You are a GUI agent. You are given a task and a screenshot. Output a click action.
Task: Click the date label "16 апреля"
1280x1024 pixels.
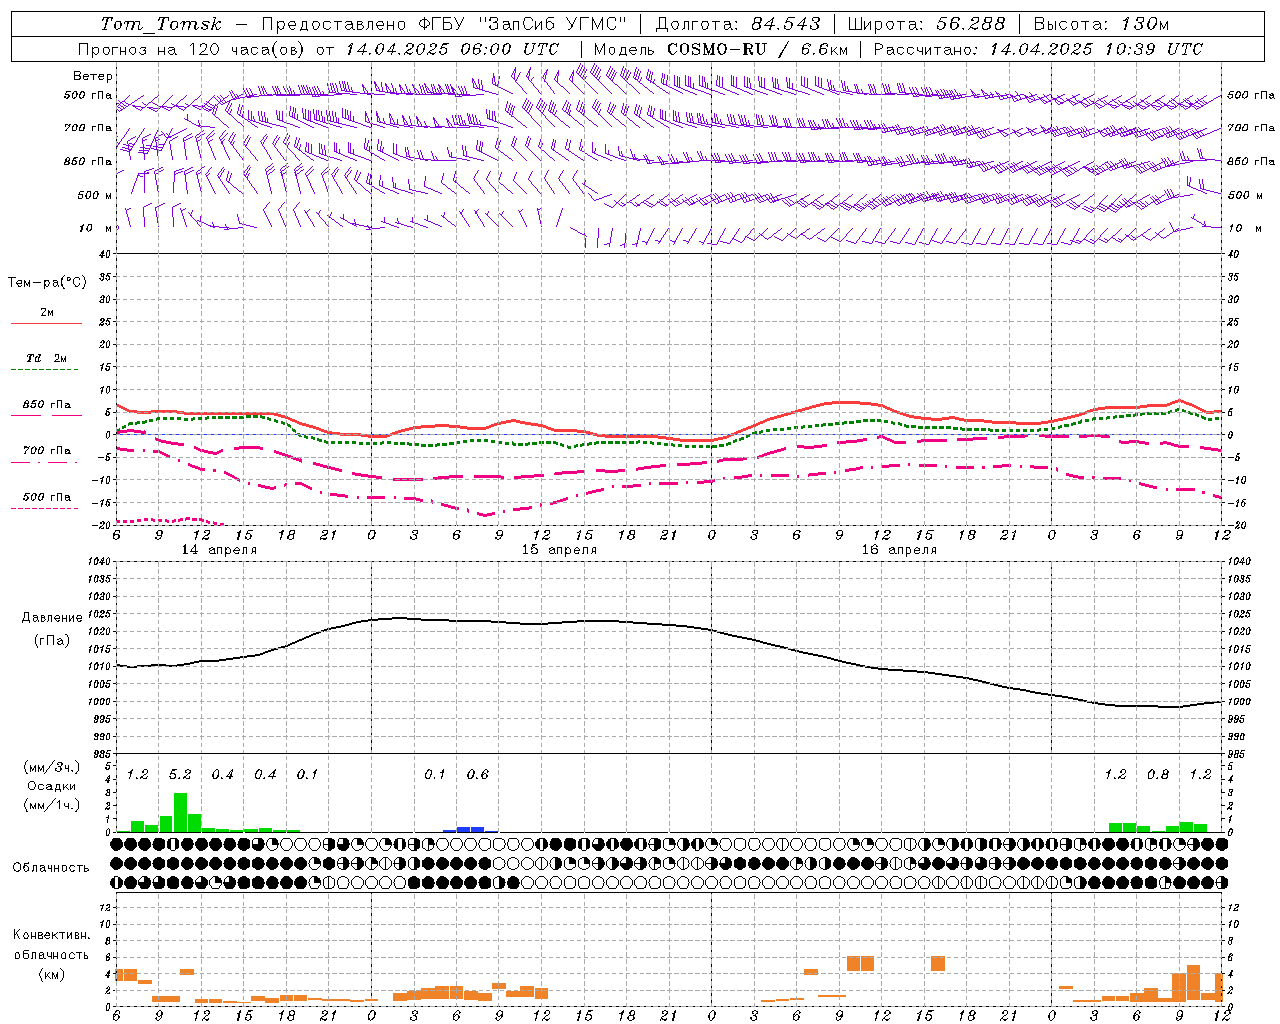point(899,550)
